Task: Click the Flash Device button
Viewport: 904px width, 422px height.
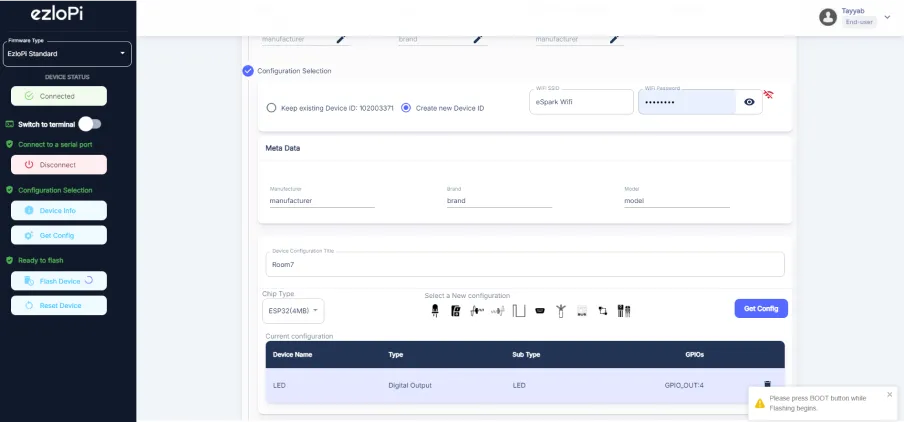Action: 58,281
